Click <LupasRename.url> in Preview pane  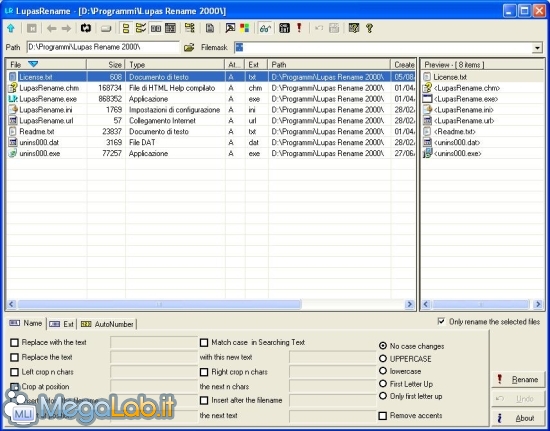464,121
